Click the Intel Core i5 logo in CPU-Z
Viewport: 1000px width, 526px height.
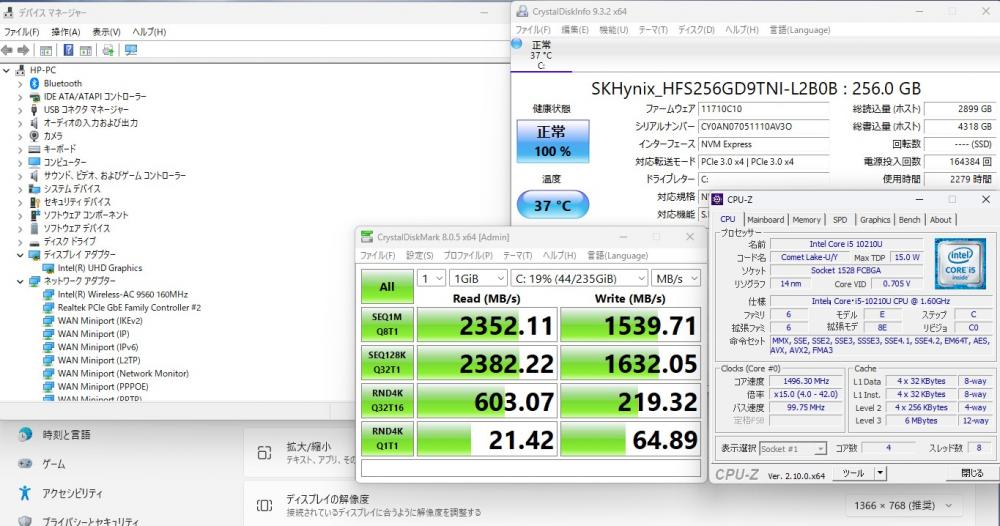click(960, 263)
